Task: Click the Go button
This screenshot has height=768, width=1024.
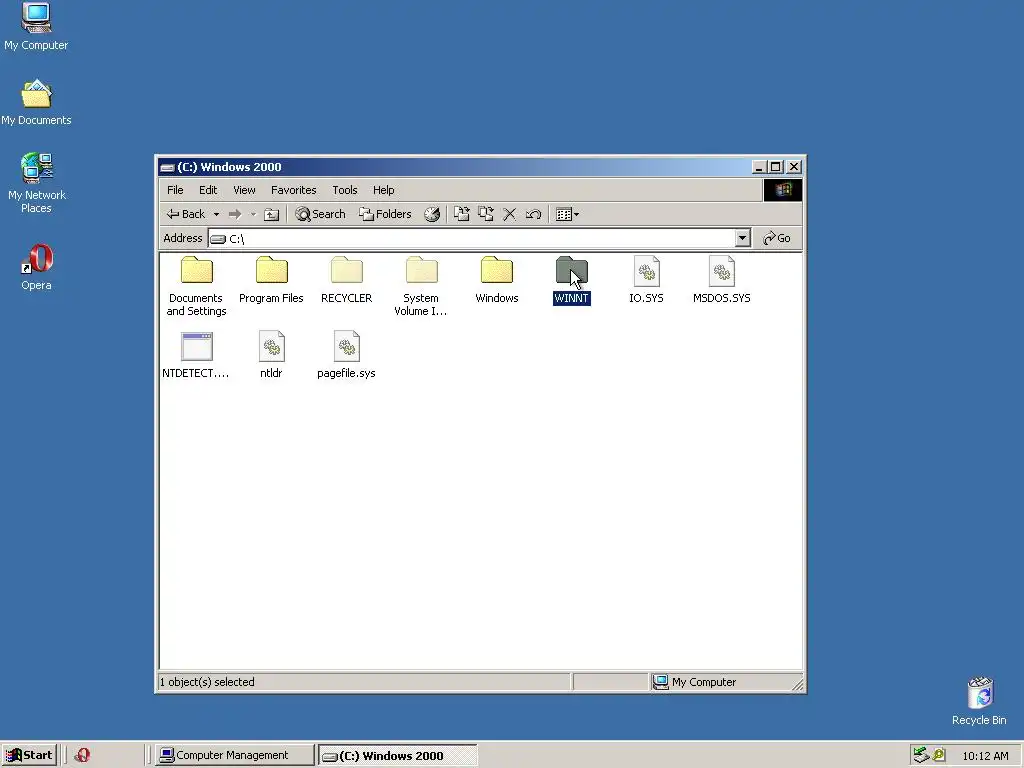Action: click(777, 238)
